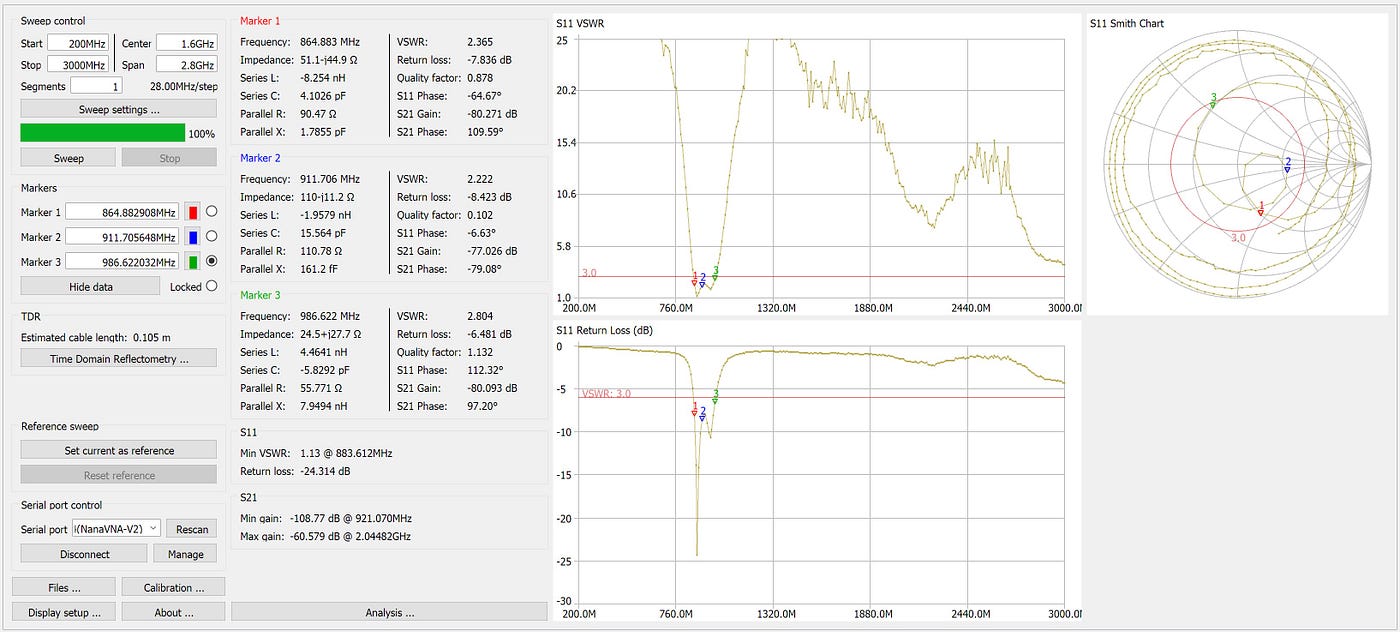Edit the Start frequency field
Image resolution: width=1400 pixels, height=632 pixels.
(x=77, y=44)
